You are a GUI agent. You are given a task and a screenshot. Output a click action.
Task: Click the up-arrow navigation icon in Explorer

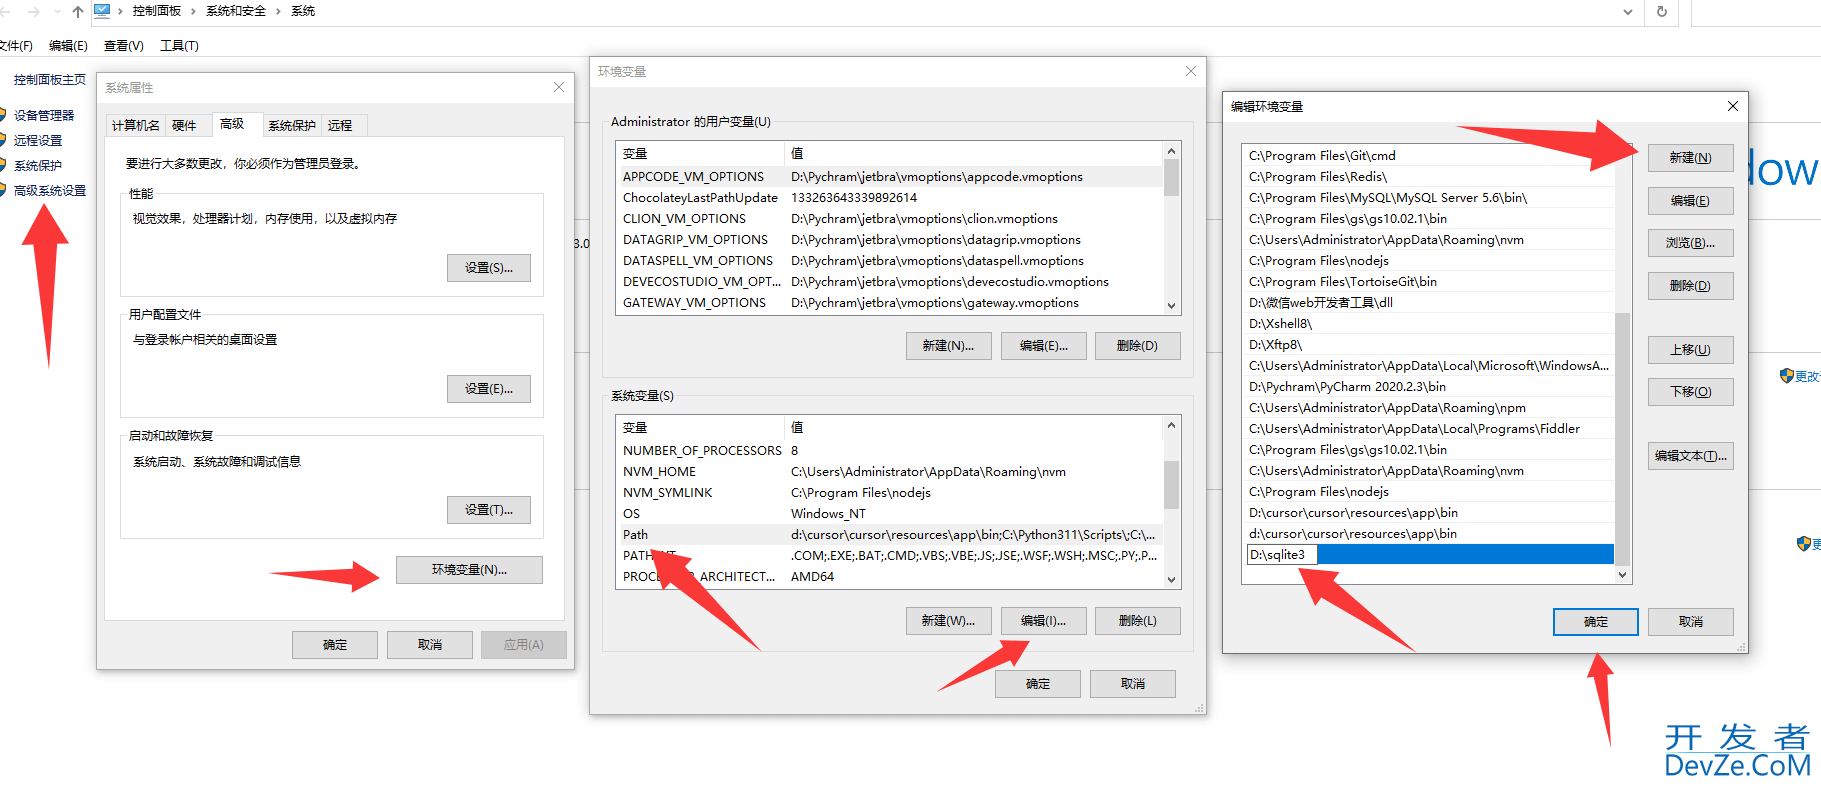click(77, 12)
